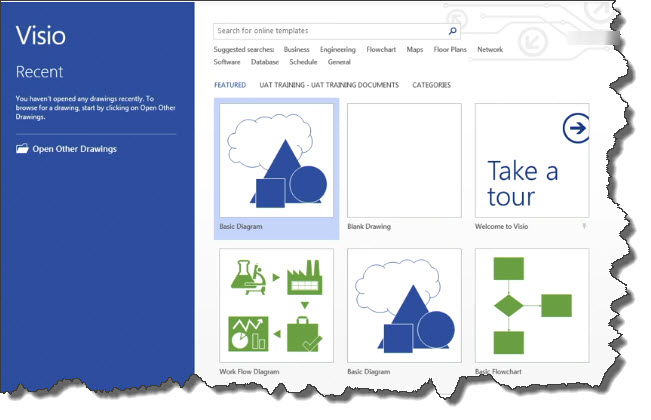Image resolution: width=651 pixels, height=420 pixels.
Task: Open the Welcome to Visio tour thumbnail
Action: (x=532, y=160)
